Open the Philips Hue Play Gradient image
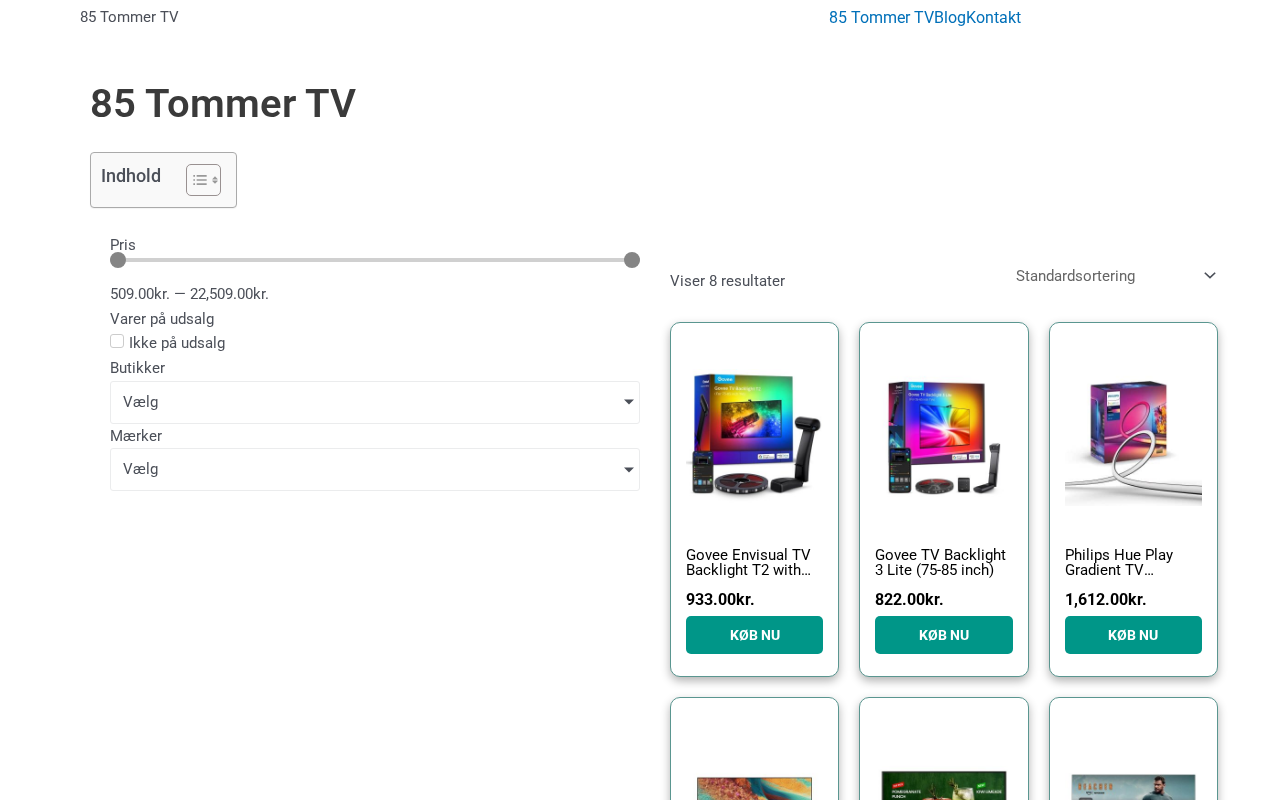The height and width of the screenshot is (800, 1280). click(x=1133, y=435)
